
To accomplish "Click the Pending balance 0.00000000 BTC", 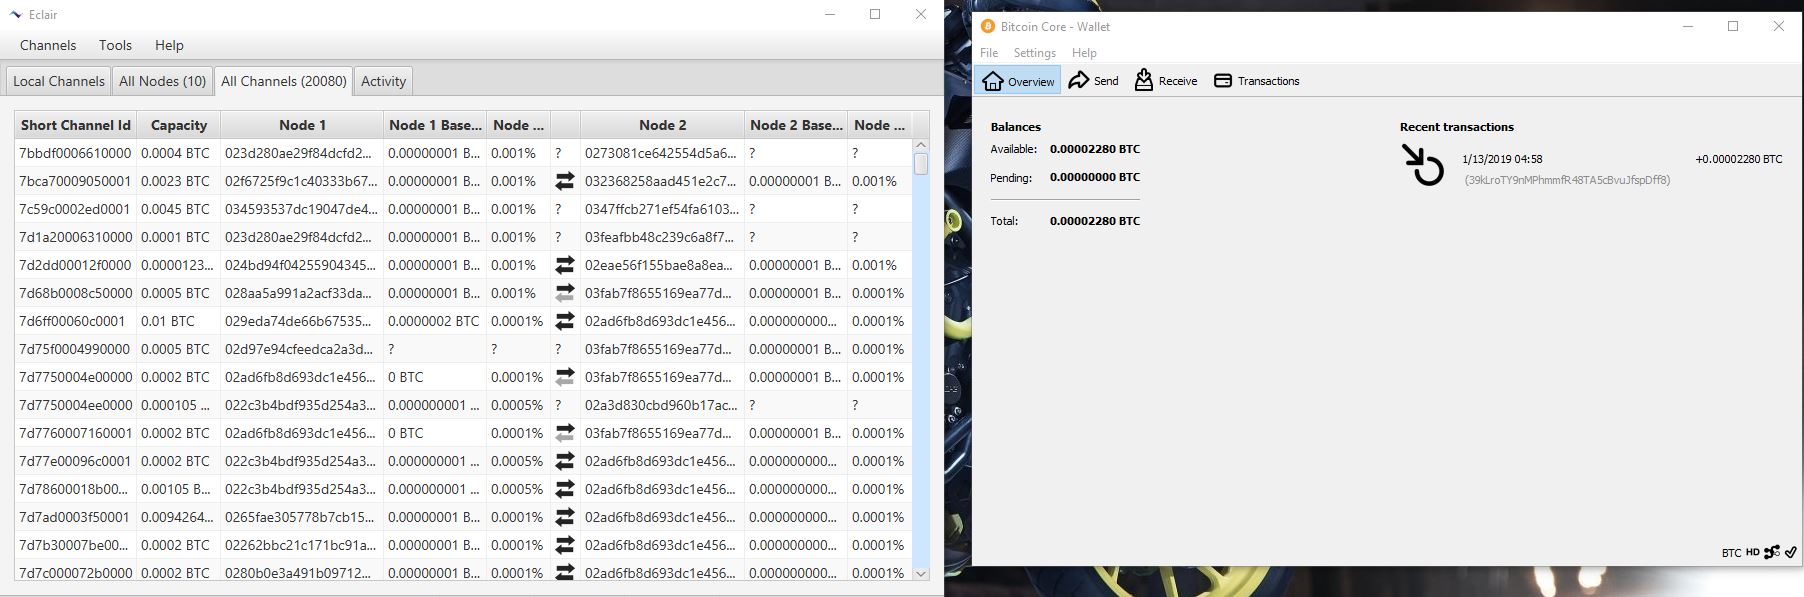I will click(x=1095, y=177).
